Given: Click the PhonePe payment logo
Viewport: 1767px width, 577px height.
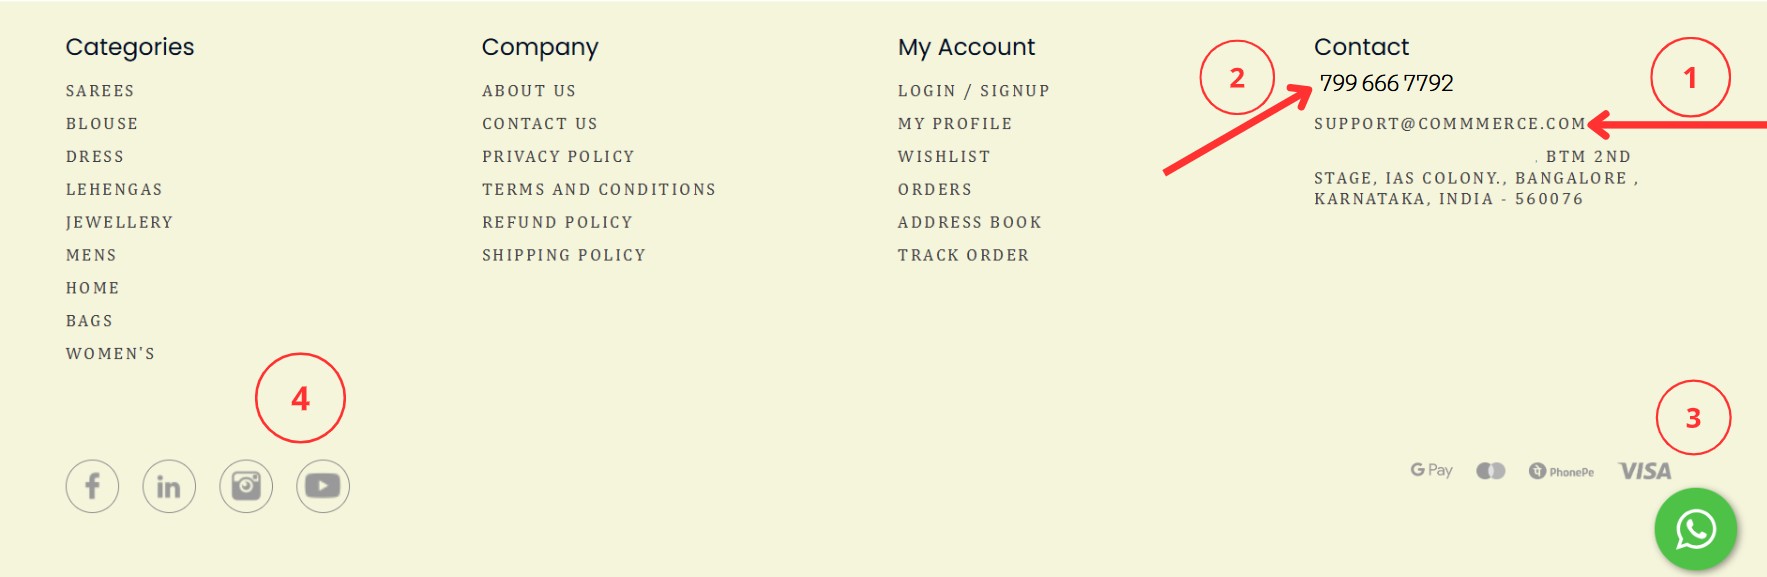Looking at the screenshot, I should coord(1561,471).
